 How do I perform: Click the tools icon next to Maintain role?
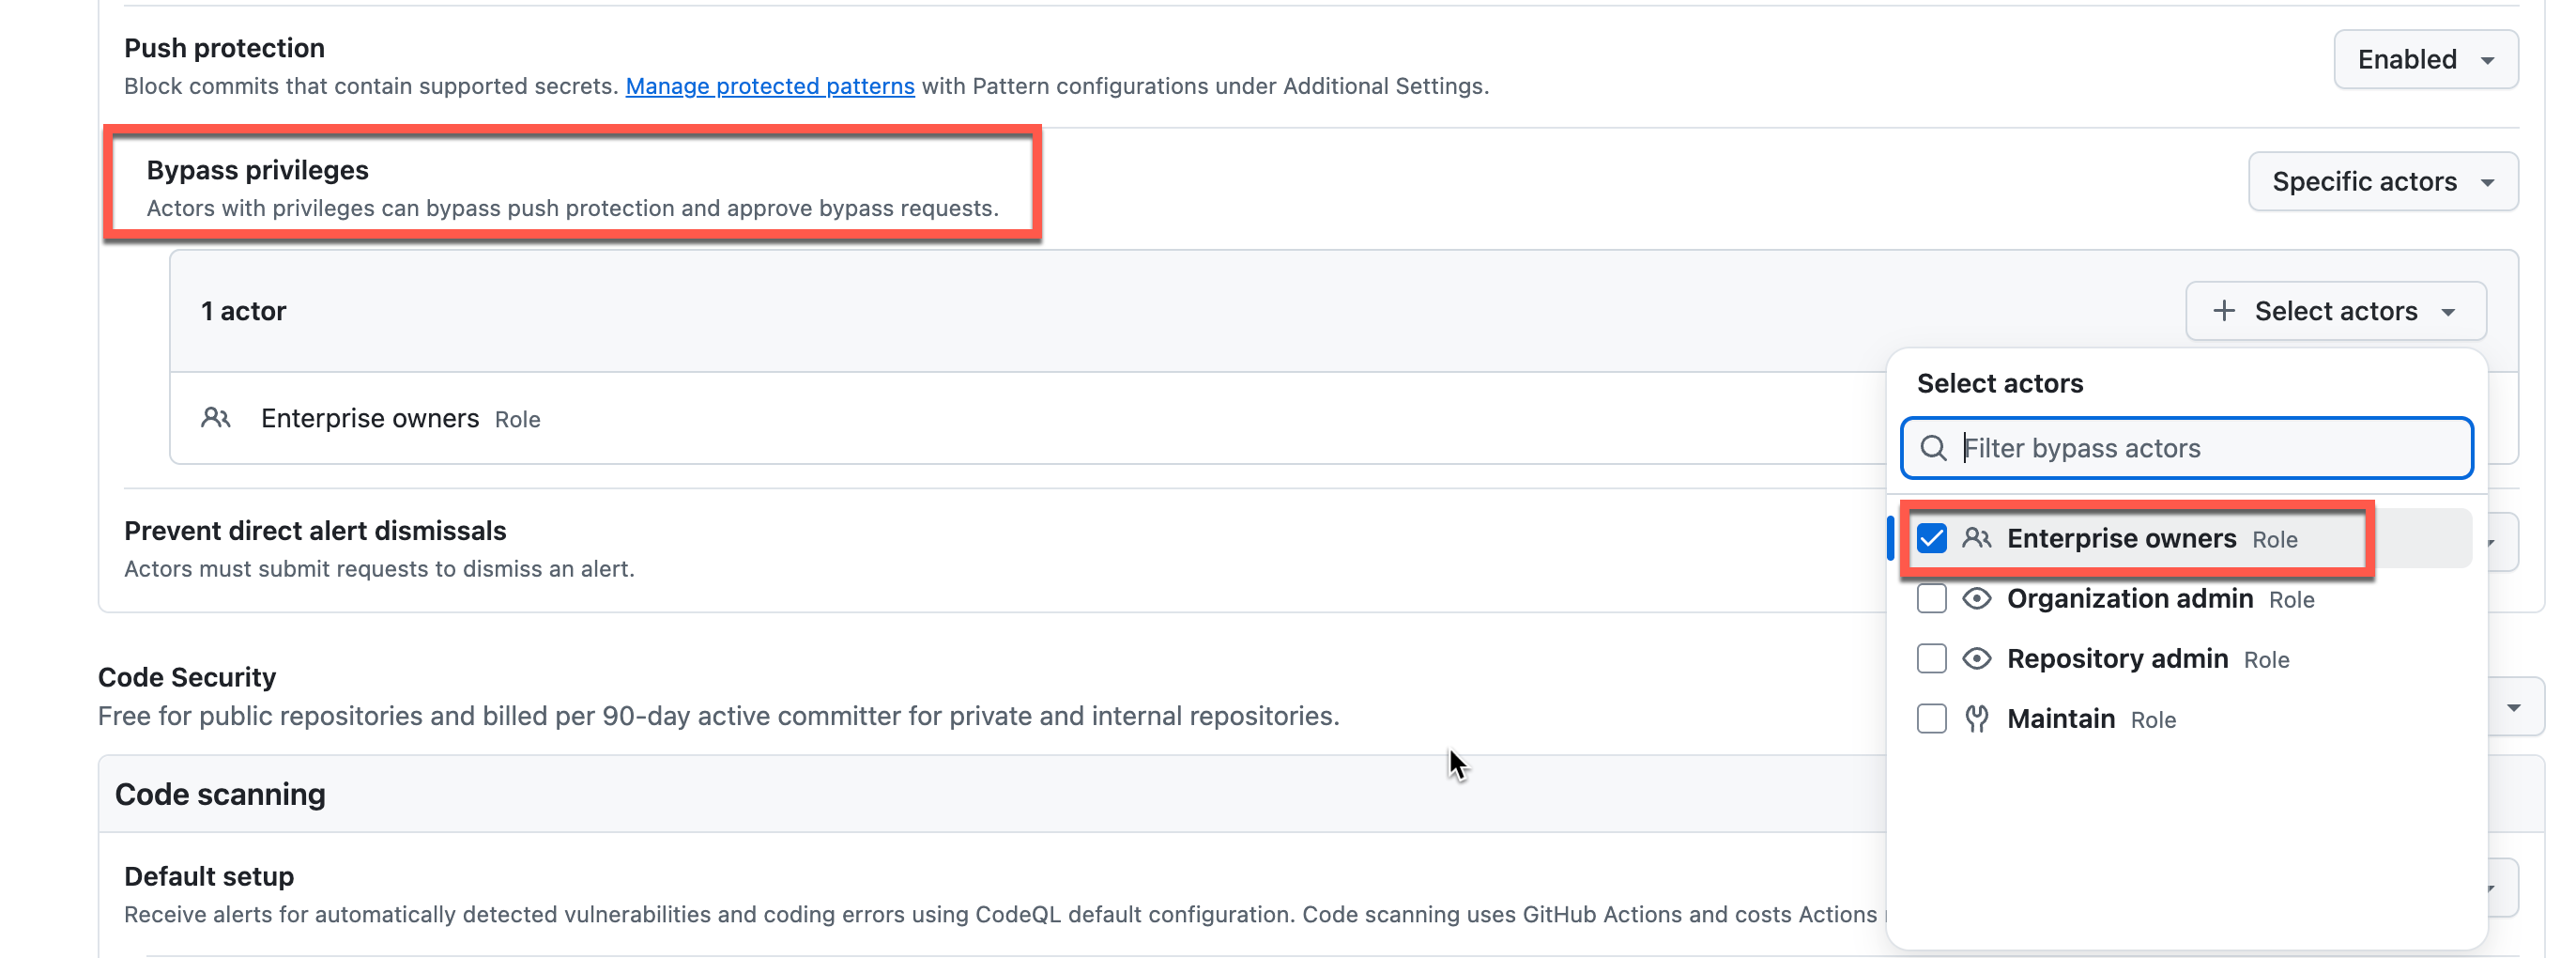pos(1976,718)
